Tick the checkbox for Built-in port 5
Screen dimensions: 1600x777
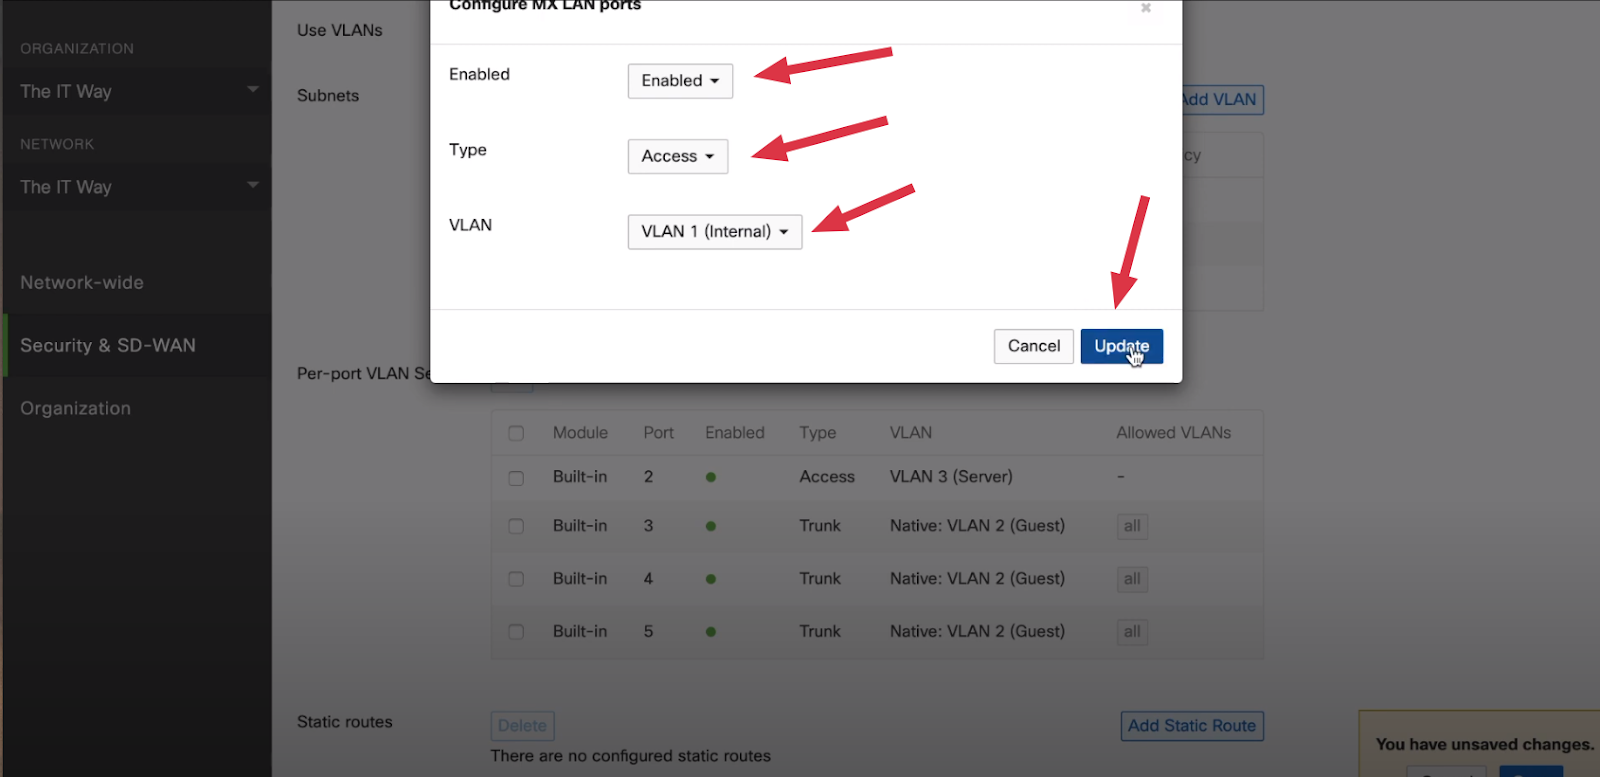(x=516, y=632)
